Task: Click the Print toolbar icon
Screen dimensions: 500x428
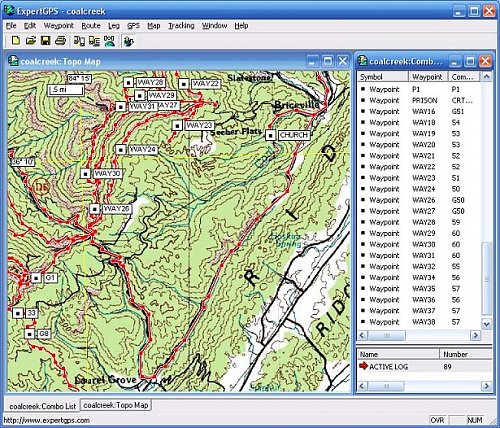Action: click(60, 41)
